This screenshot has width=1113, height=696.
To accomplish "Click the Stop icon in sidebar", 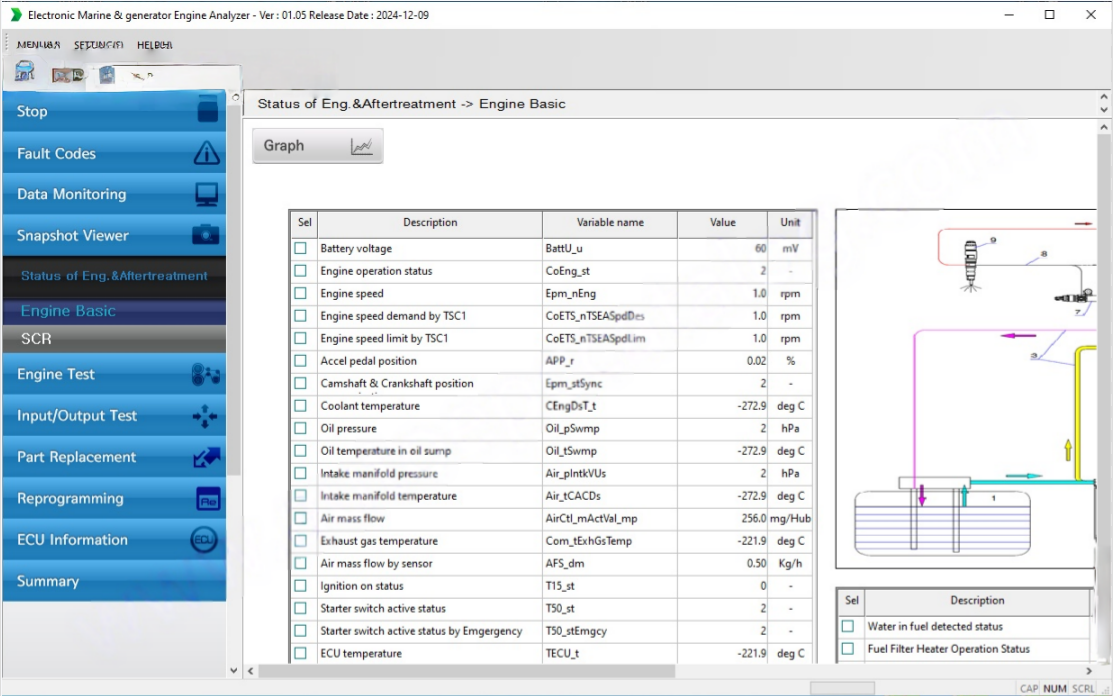I will tap(207, 110).
